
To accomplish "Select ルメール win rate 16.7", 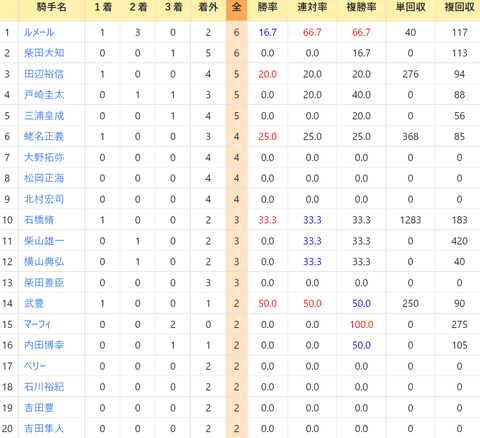I will point(268,32).
